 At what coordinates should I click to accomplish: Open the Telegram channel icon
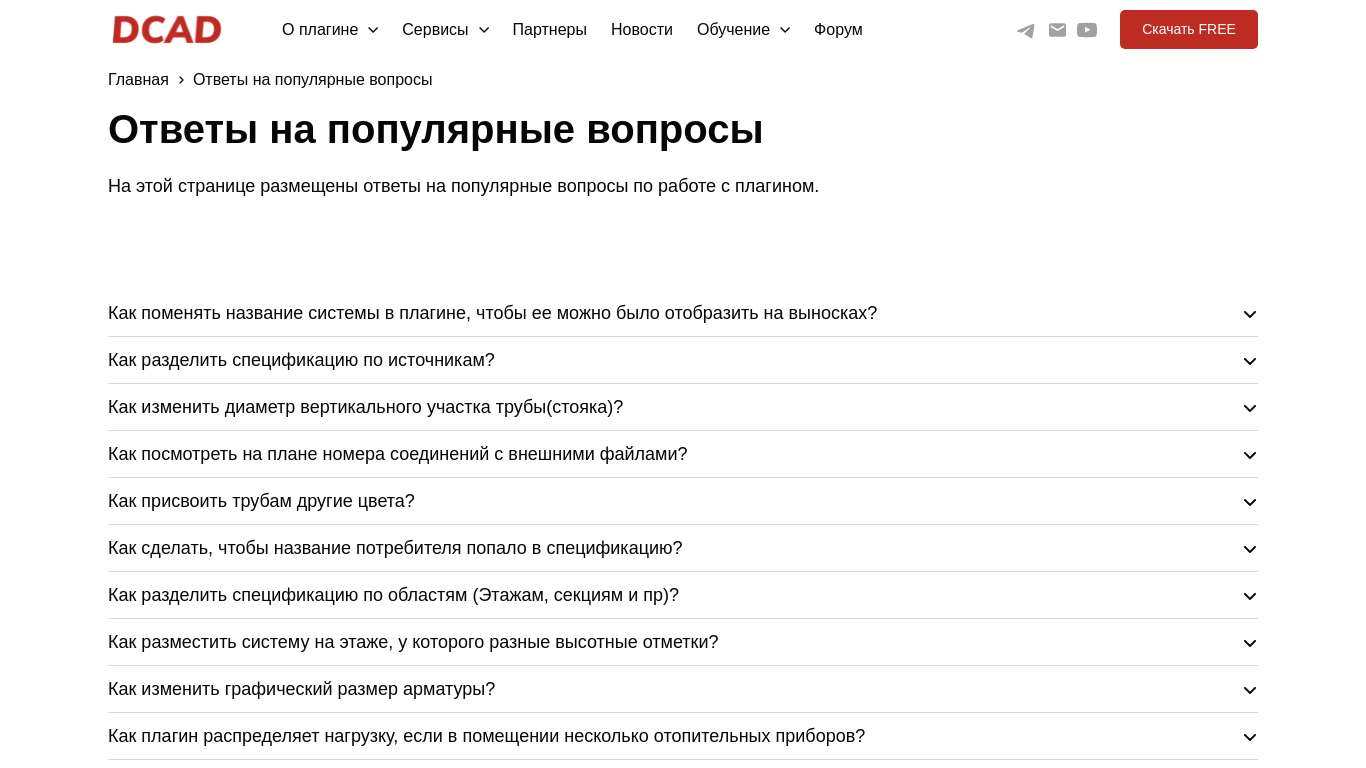(1025, 30)
